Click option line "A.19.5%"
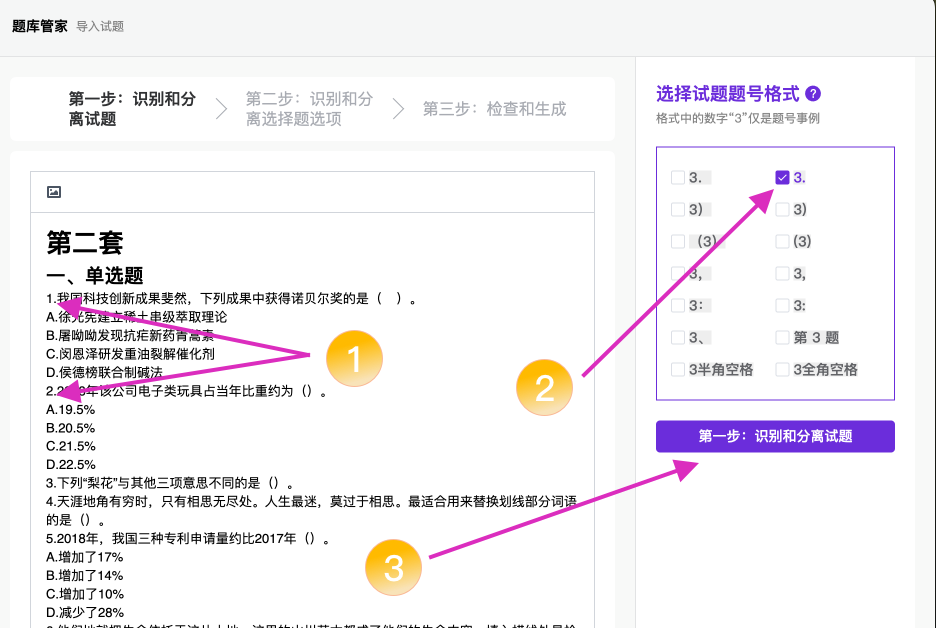 pos(70,410)
